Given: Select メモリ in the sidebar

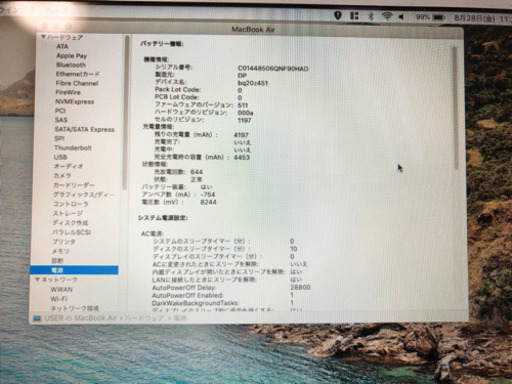Looking at the screenshot, I should pyautogui.click(x=60, y=251).
